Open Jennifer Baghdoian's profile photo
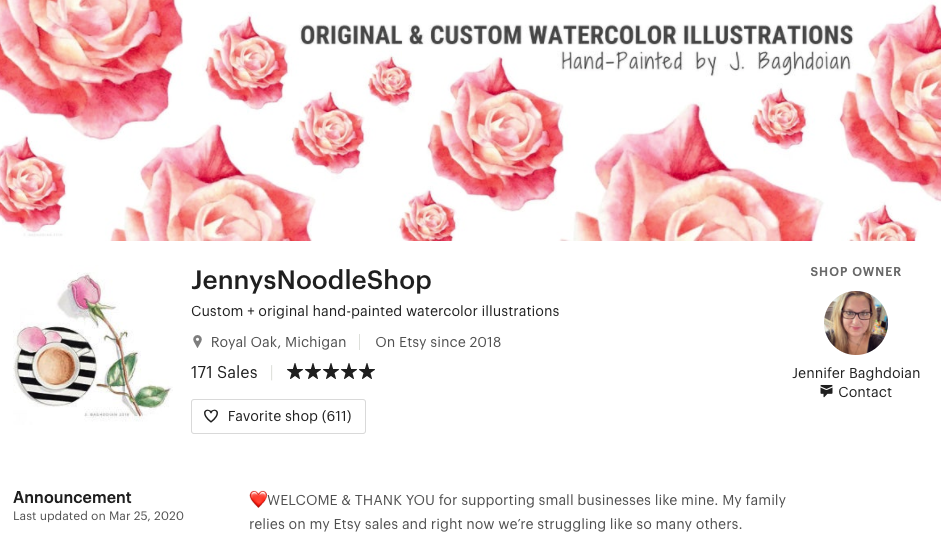This screenshot has height=548, width=941. (x=856, y=323)
